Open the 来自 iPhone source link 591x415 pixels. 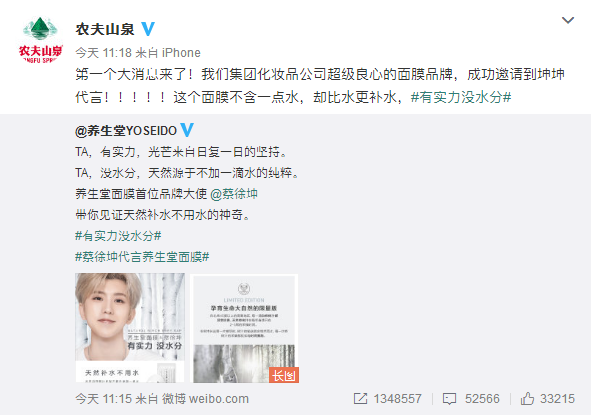168,53
